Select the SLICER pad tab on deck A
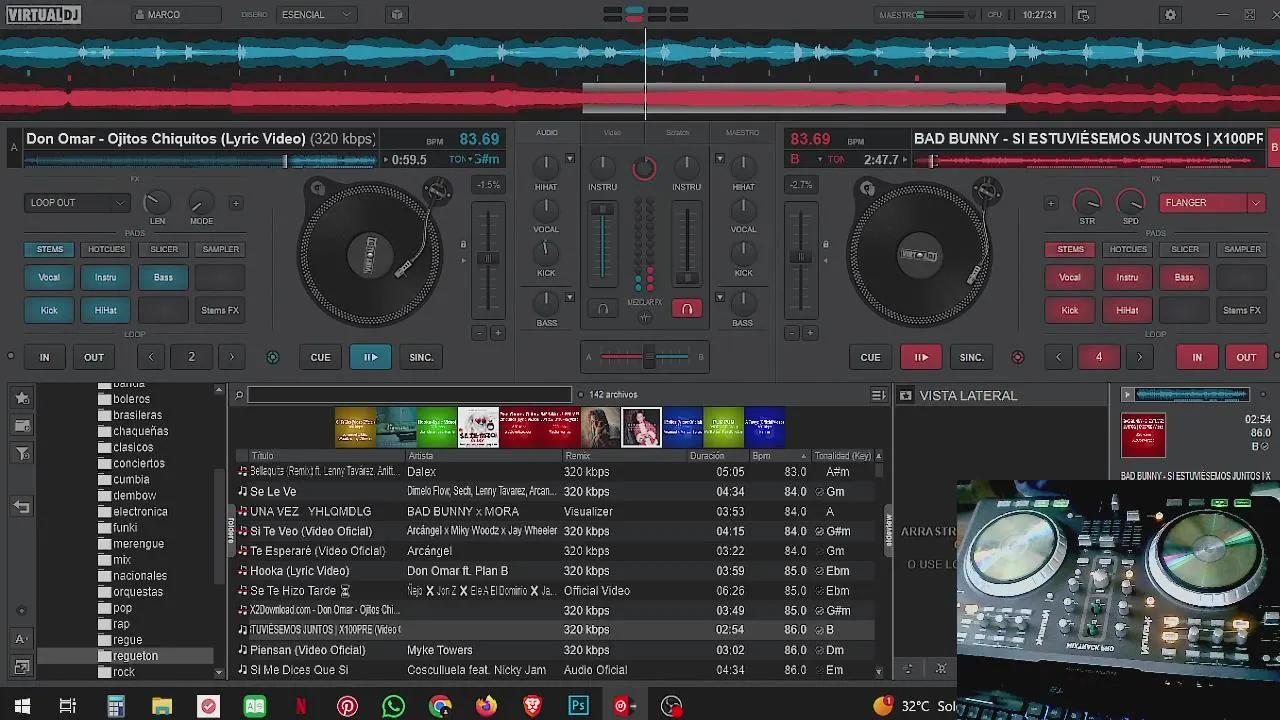 pos(164,249)
